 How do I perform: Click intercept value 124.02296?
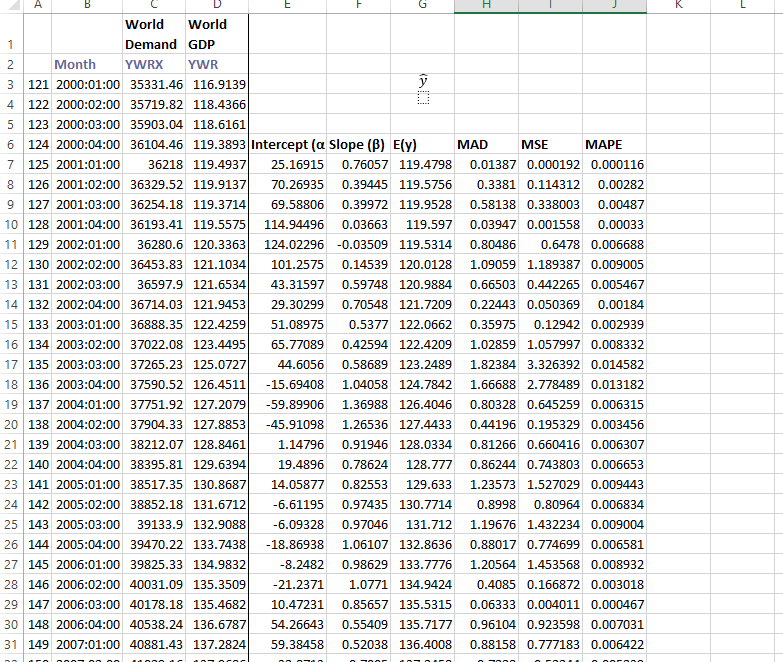[x=288, y=245]
